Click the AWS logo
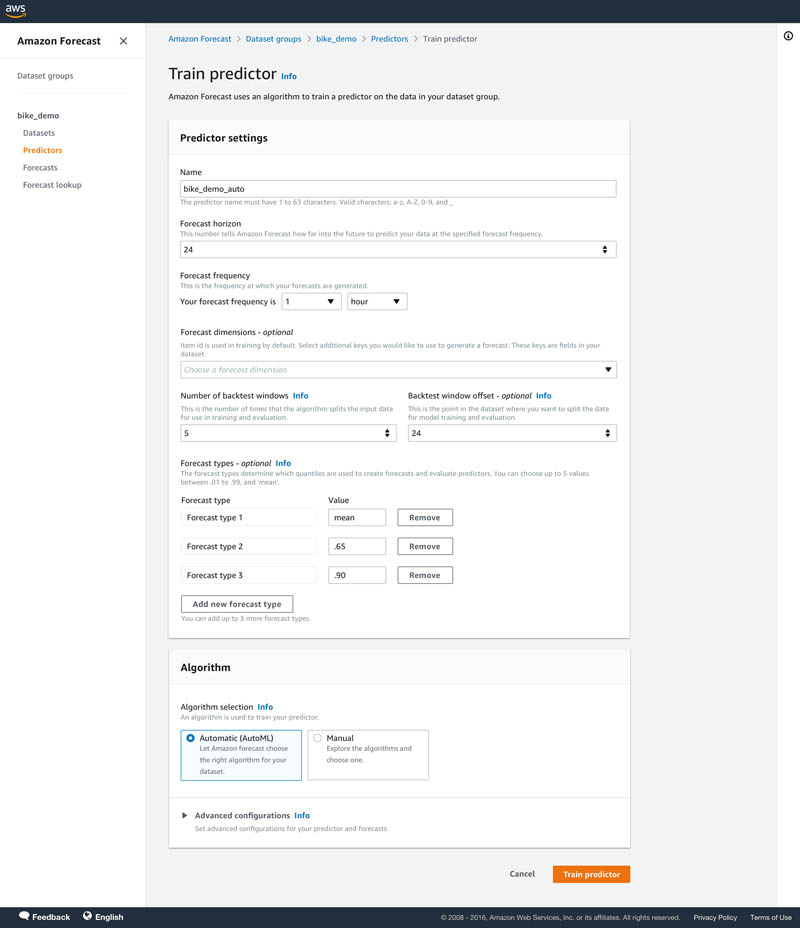 pyautogui.click(x=15, y=11)
